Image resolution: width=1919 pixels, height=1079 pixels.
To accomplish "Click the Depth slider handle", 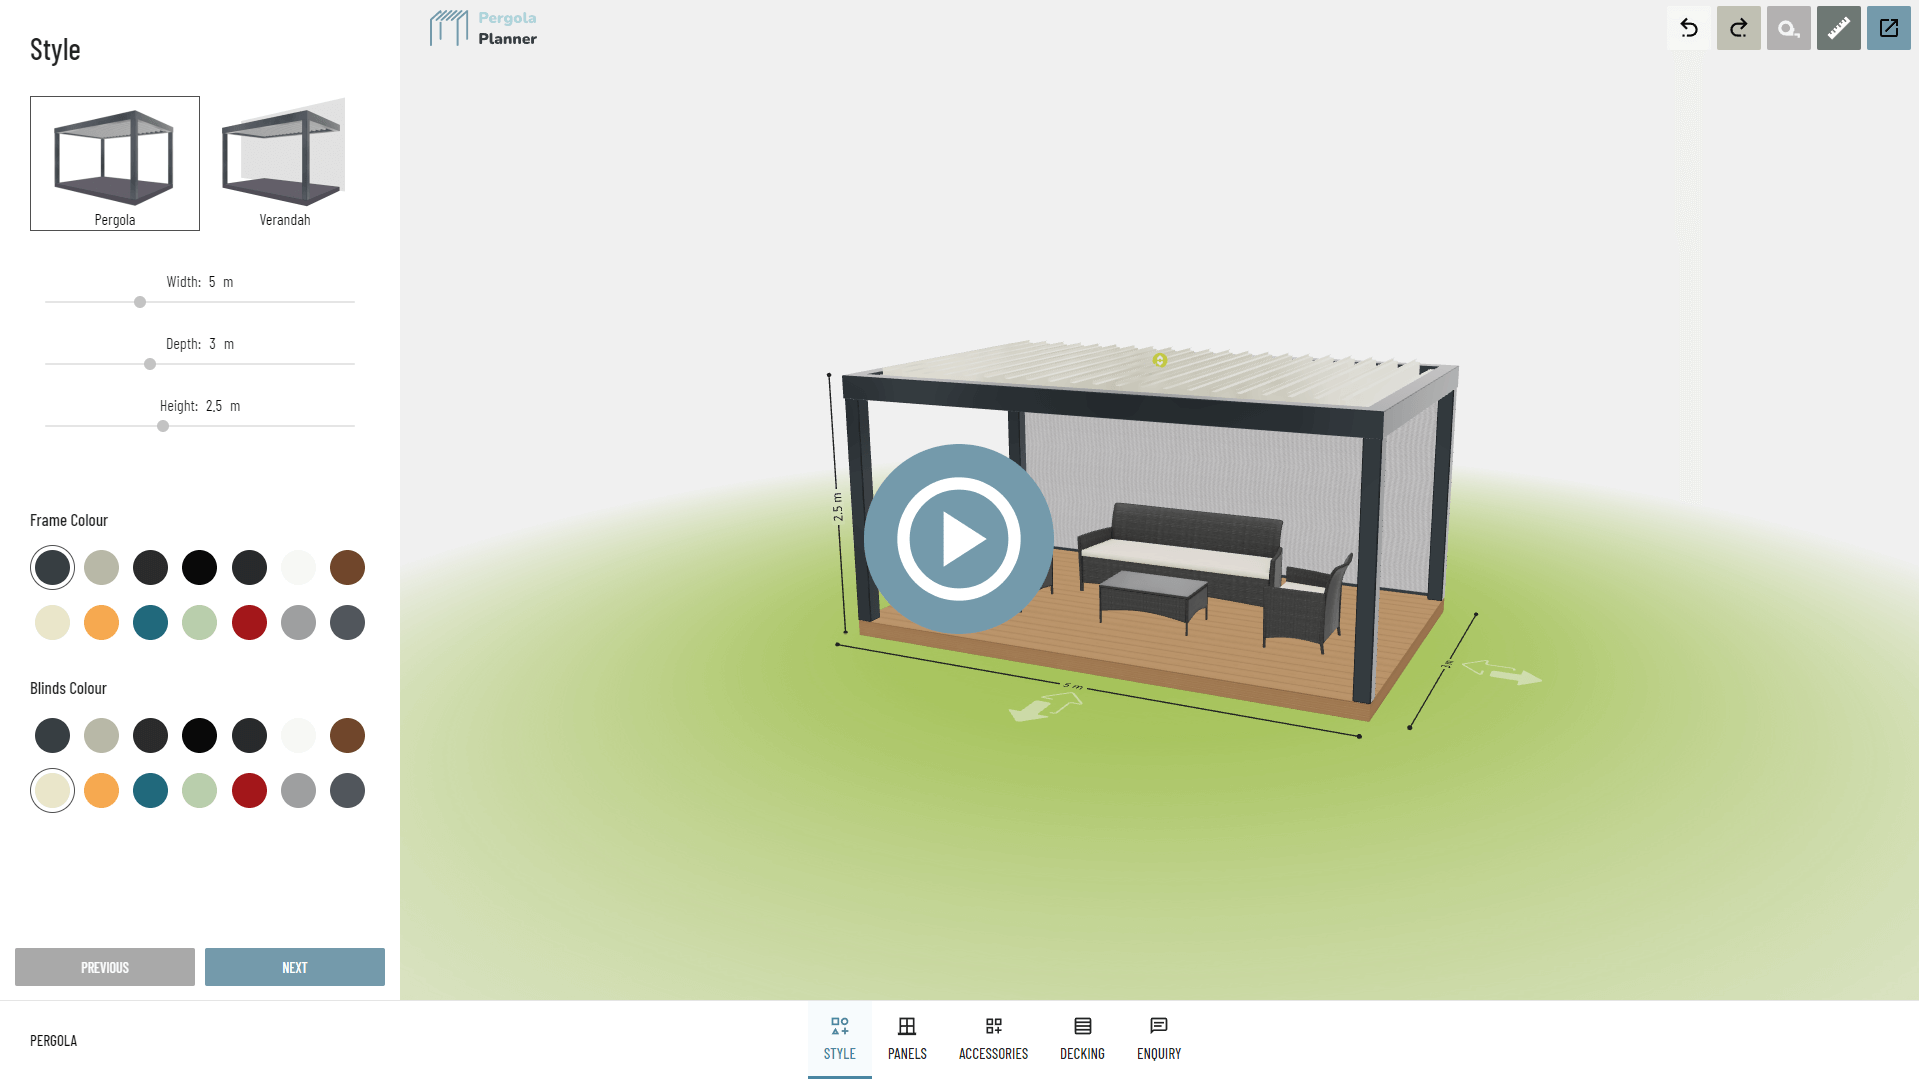I will point(150,364).
